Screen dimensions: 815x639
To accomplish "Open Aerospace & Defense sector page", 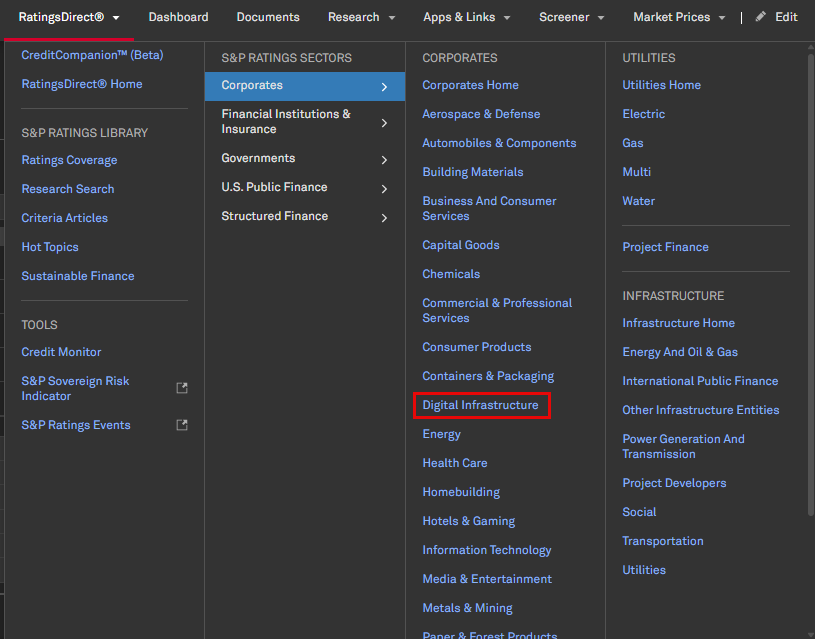I will tap(481, 114).
